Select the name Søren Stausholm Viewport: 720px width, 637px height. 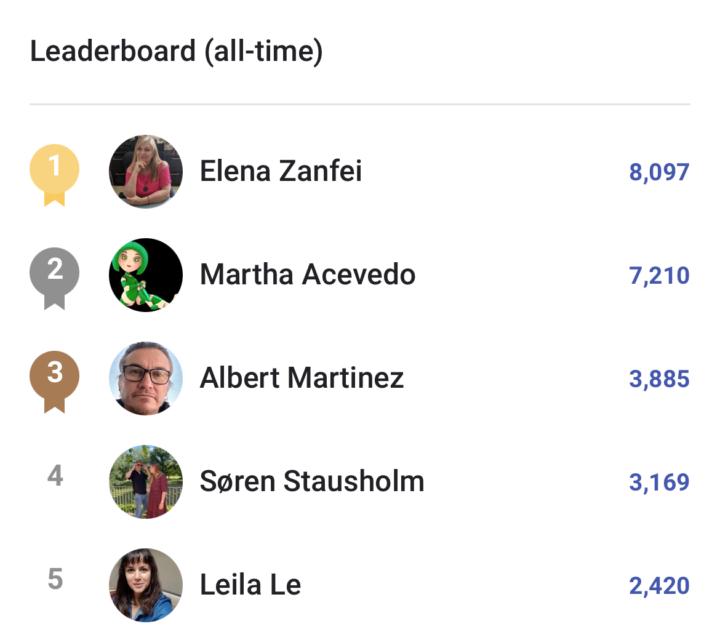(x=312, y=481)
